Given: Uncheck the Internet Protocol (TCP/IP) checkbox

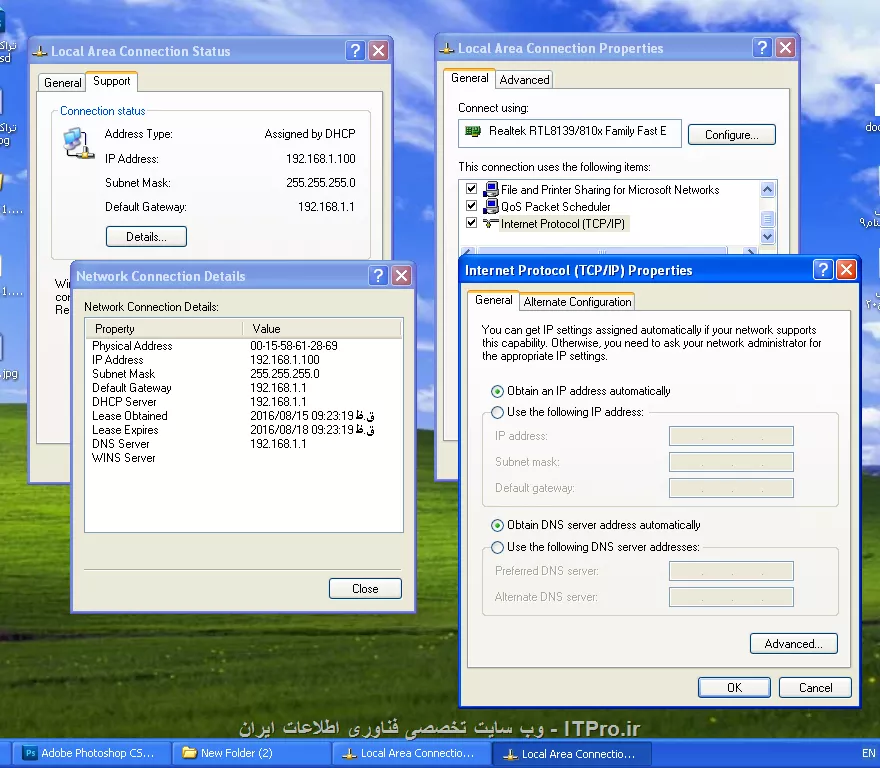Looking at the screenshot, I should click(x=471, y=223).
